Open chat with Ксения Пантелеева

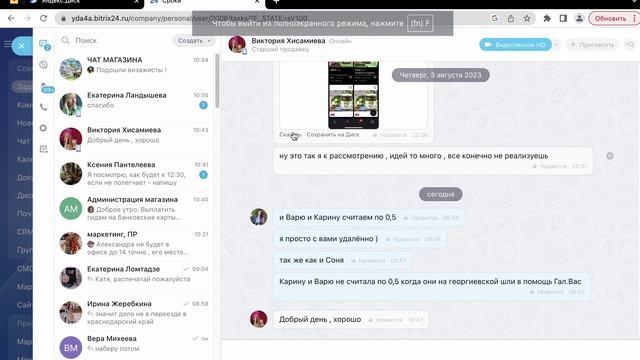click(x=134, y=173)
